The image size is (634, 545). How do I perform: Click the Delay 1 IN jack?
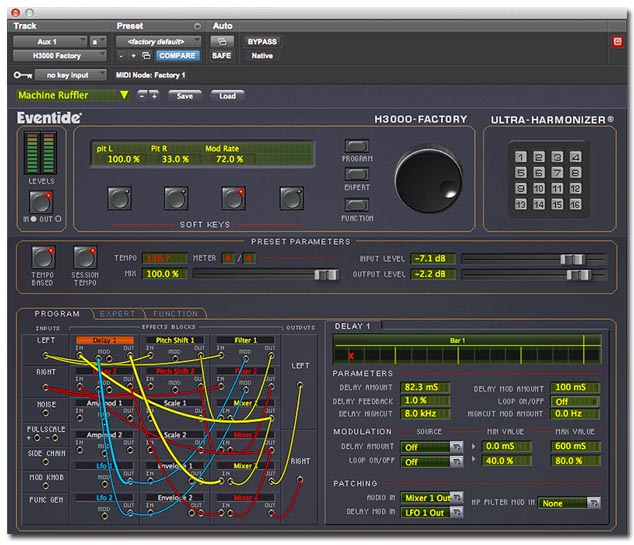(x=80, y=356)
